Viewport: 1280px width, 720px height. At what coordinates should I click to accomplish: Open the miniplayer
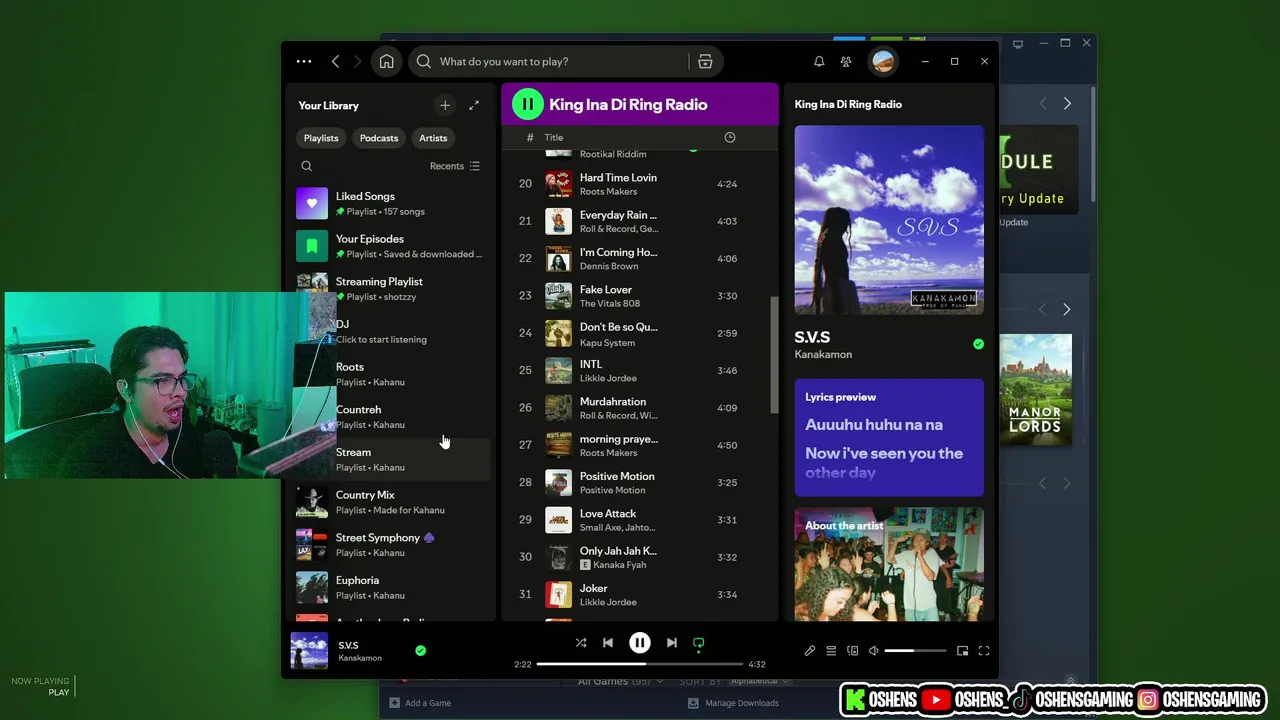coord(962,651)
